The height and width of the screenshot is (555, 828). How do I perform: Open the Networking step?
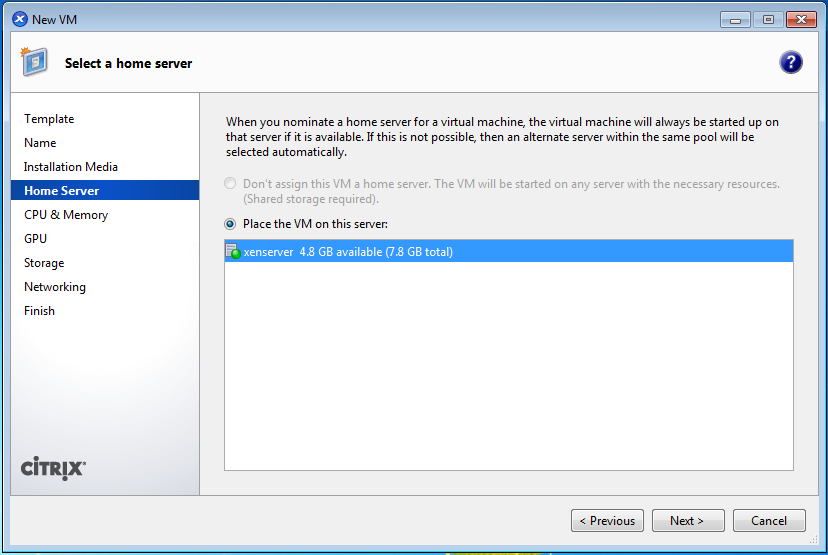point(55,287)
